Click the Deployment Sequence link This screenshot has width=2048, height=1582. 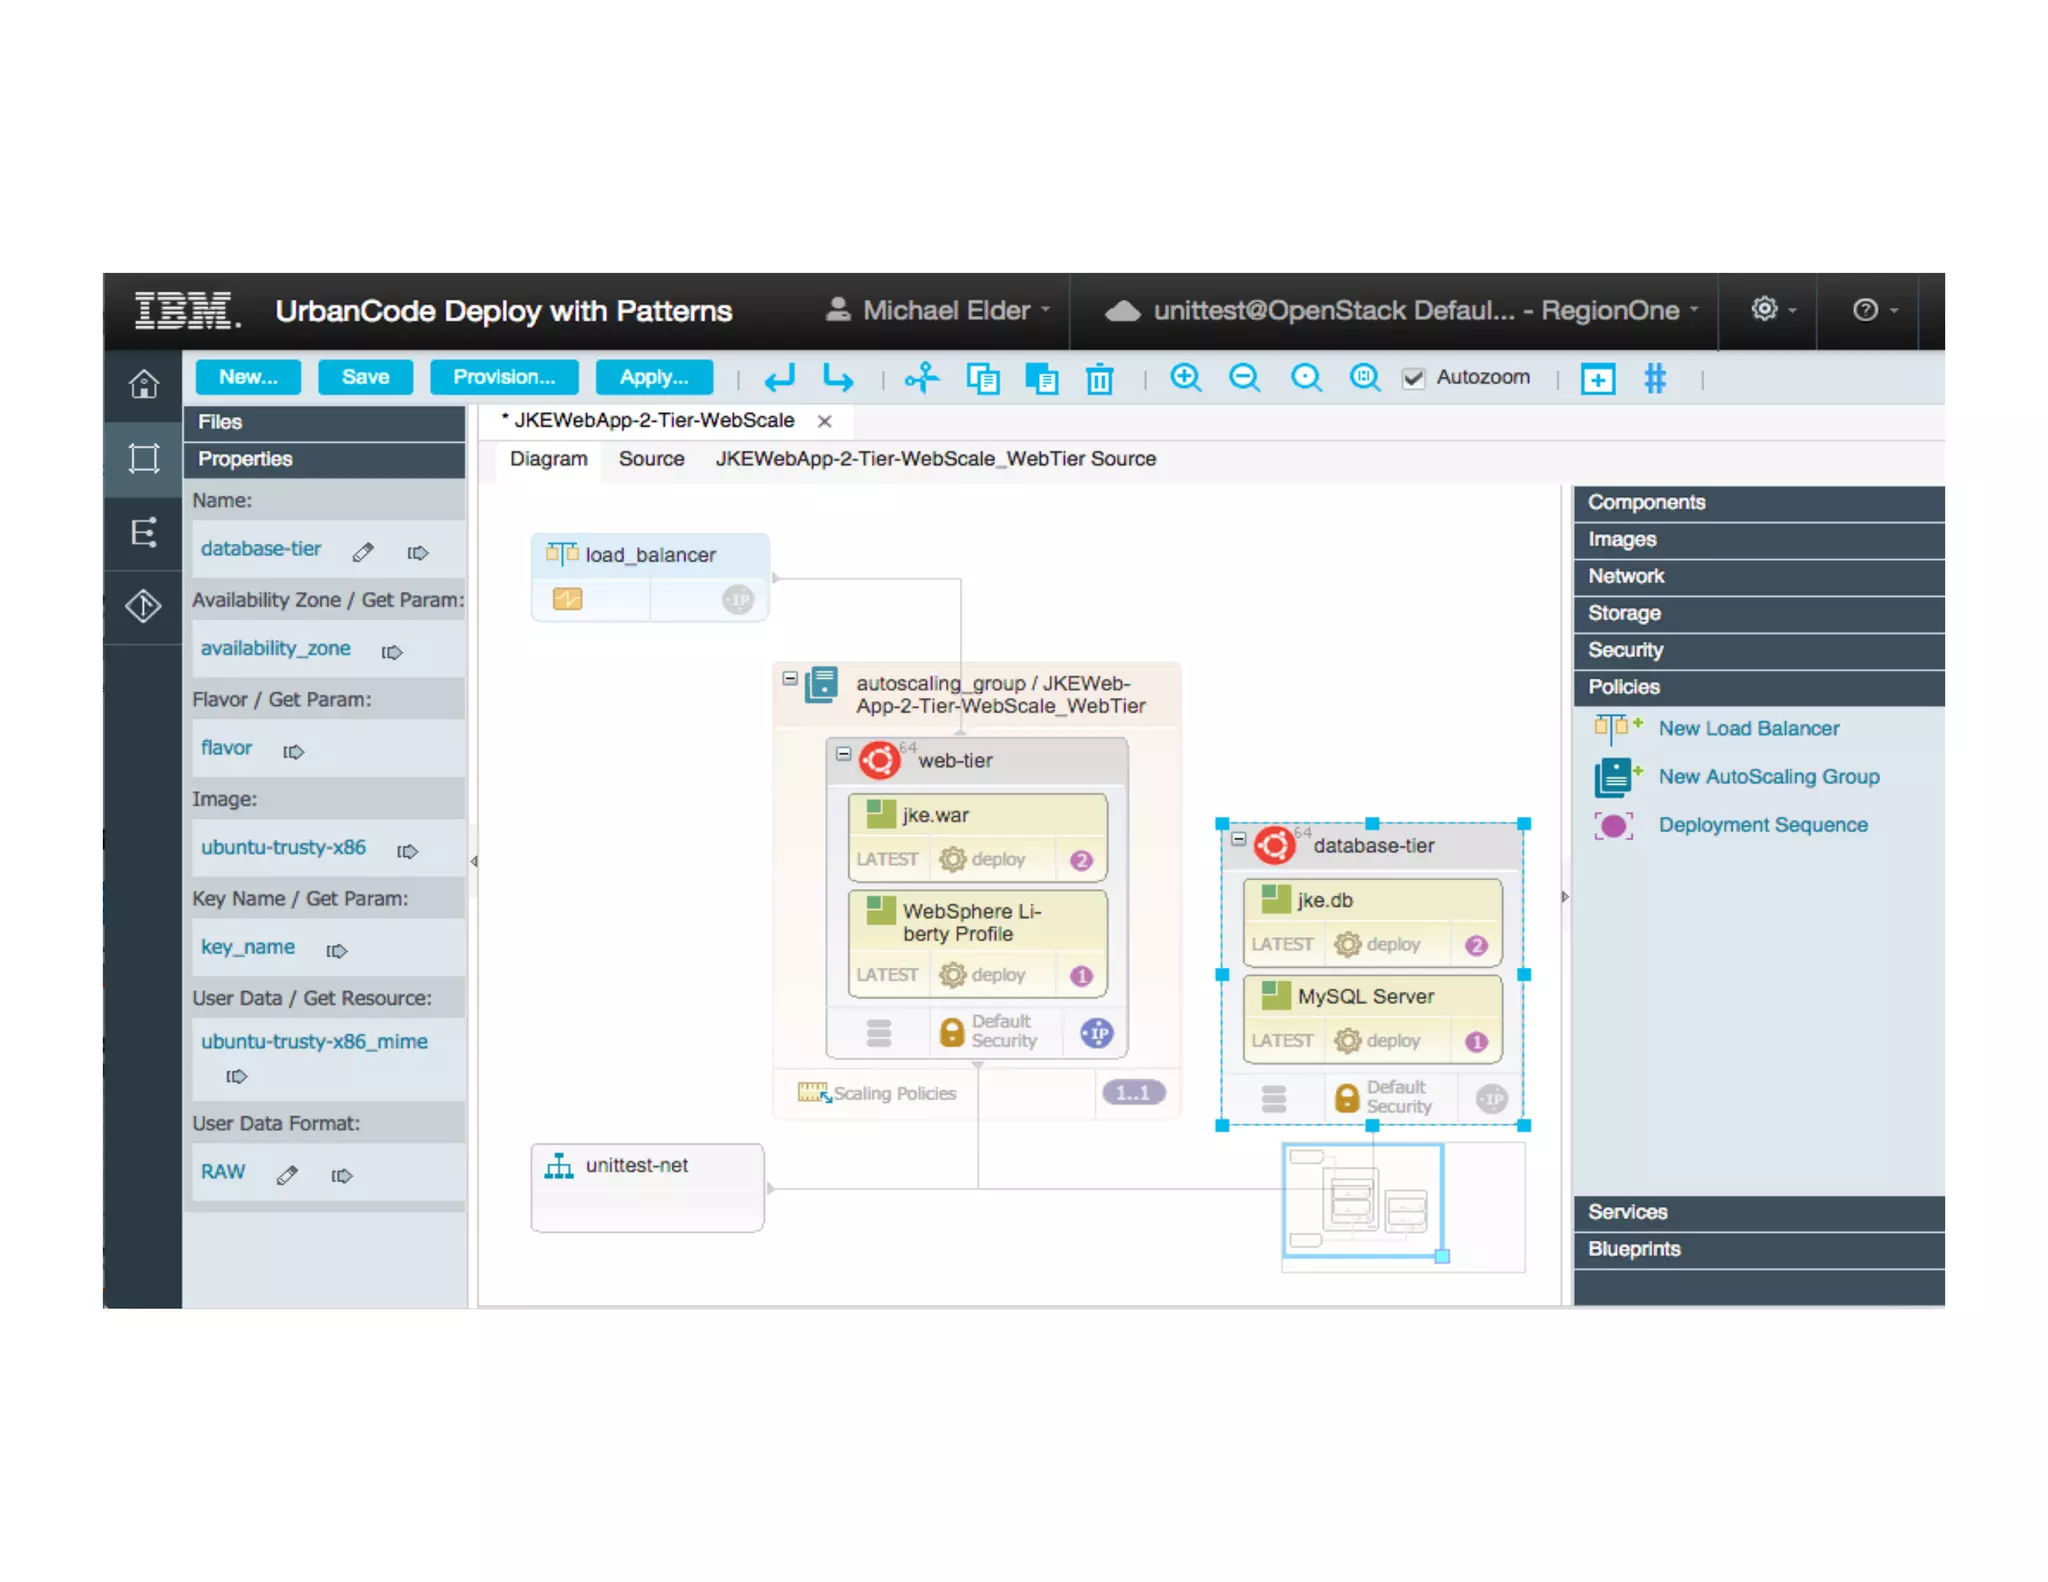[x=1763, y=825]
